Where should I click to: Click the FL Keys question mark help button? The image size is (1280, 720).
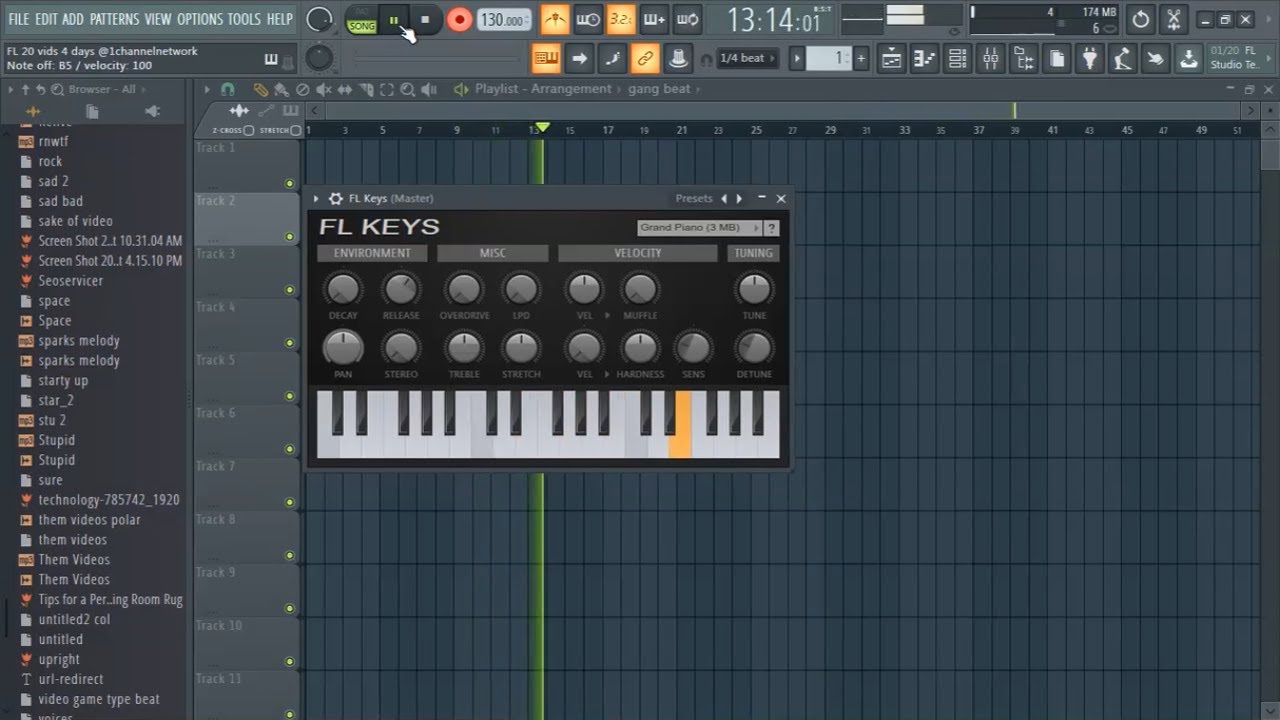click(771, 228)
